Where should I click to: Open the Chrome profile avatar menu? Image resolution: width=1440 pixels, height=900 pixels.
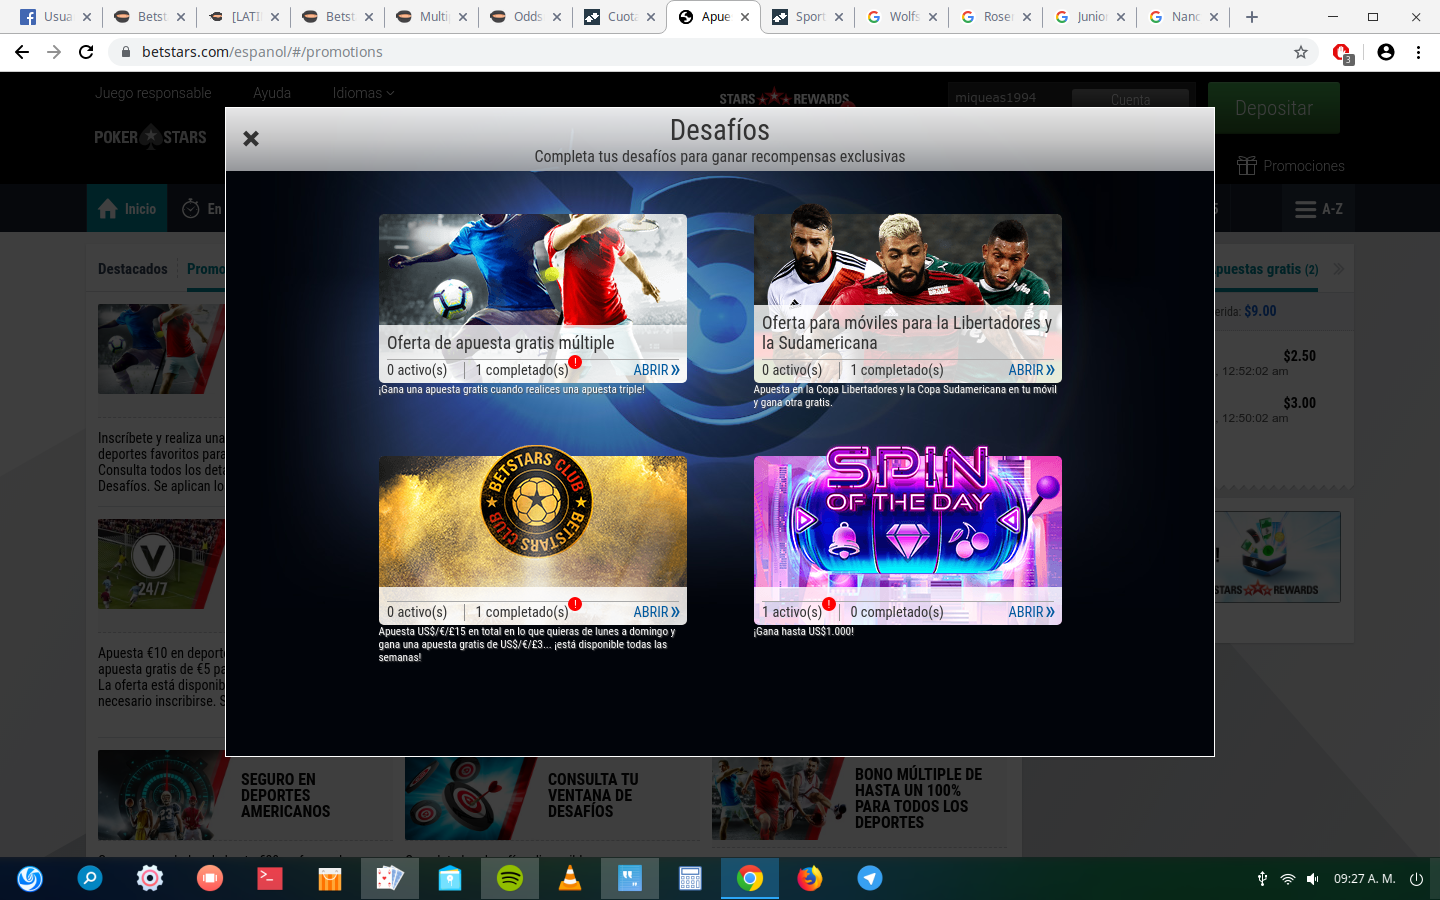click(x=1386, y=52)
